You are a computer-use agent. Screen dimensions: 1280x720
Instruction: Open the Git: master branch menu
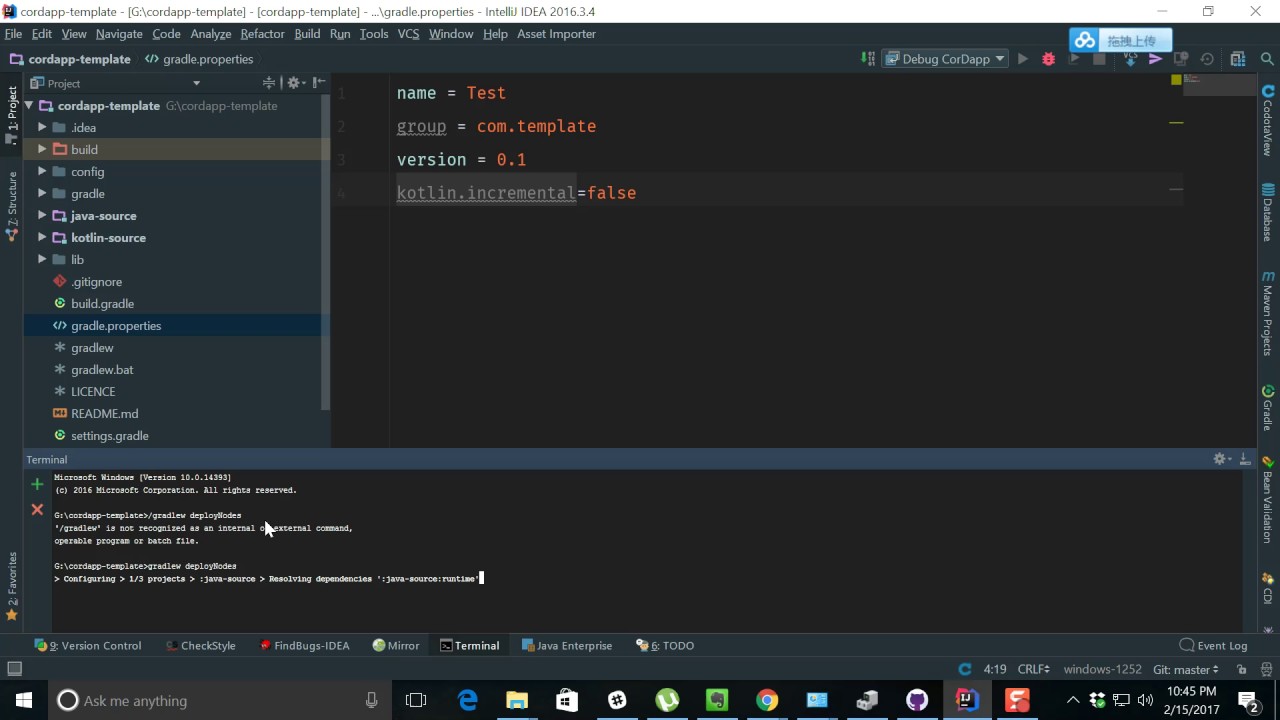click(1186, 669)
